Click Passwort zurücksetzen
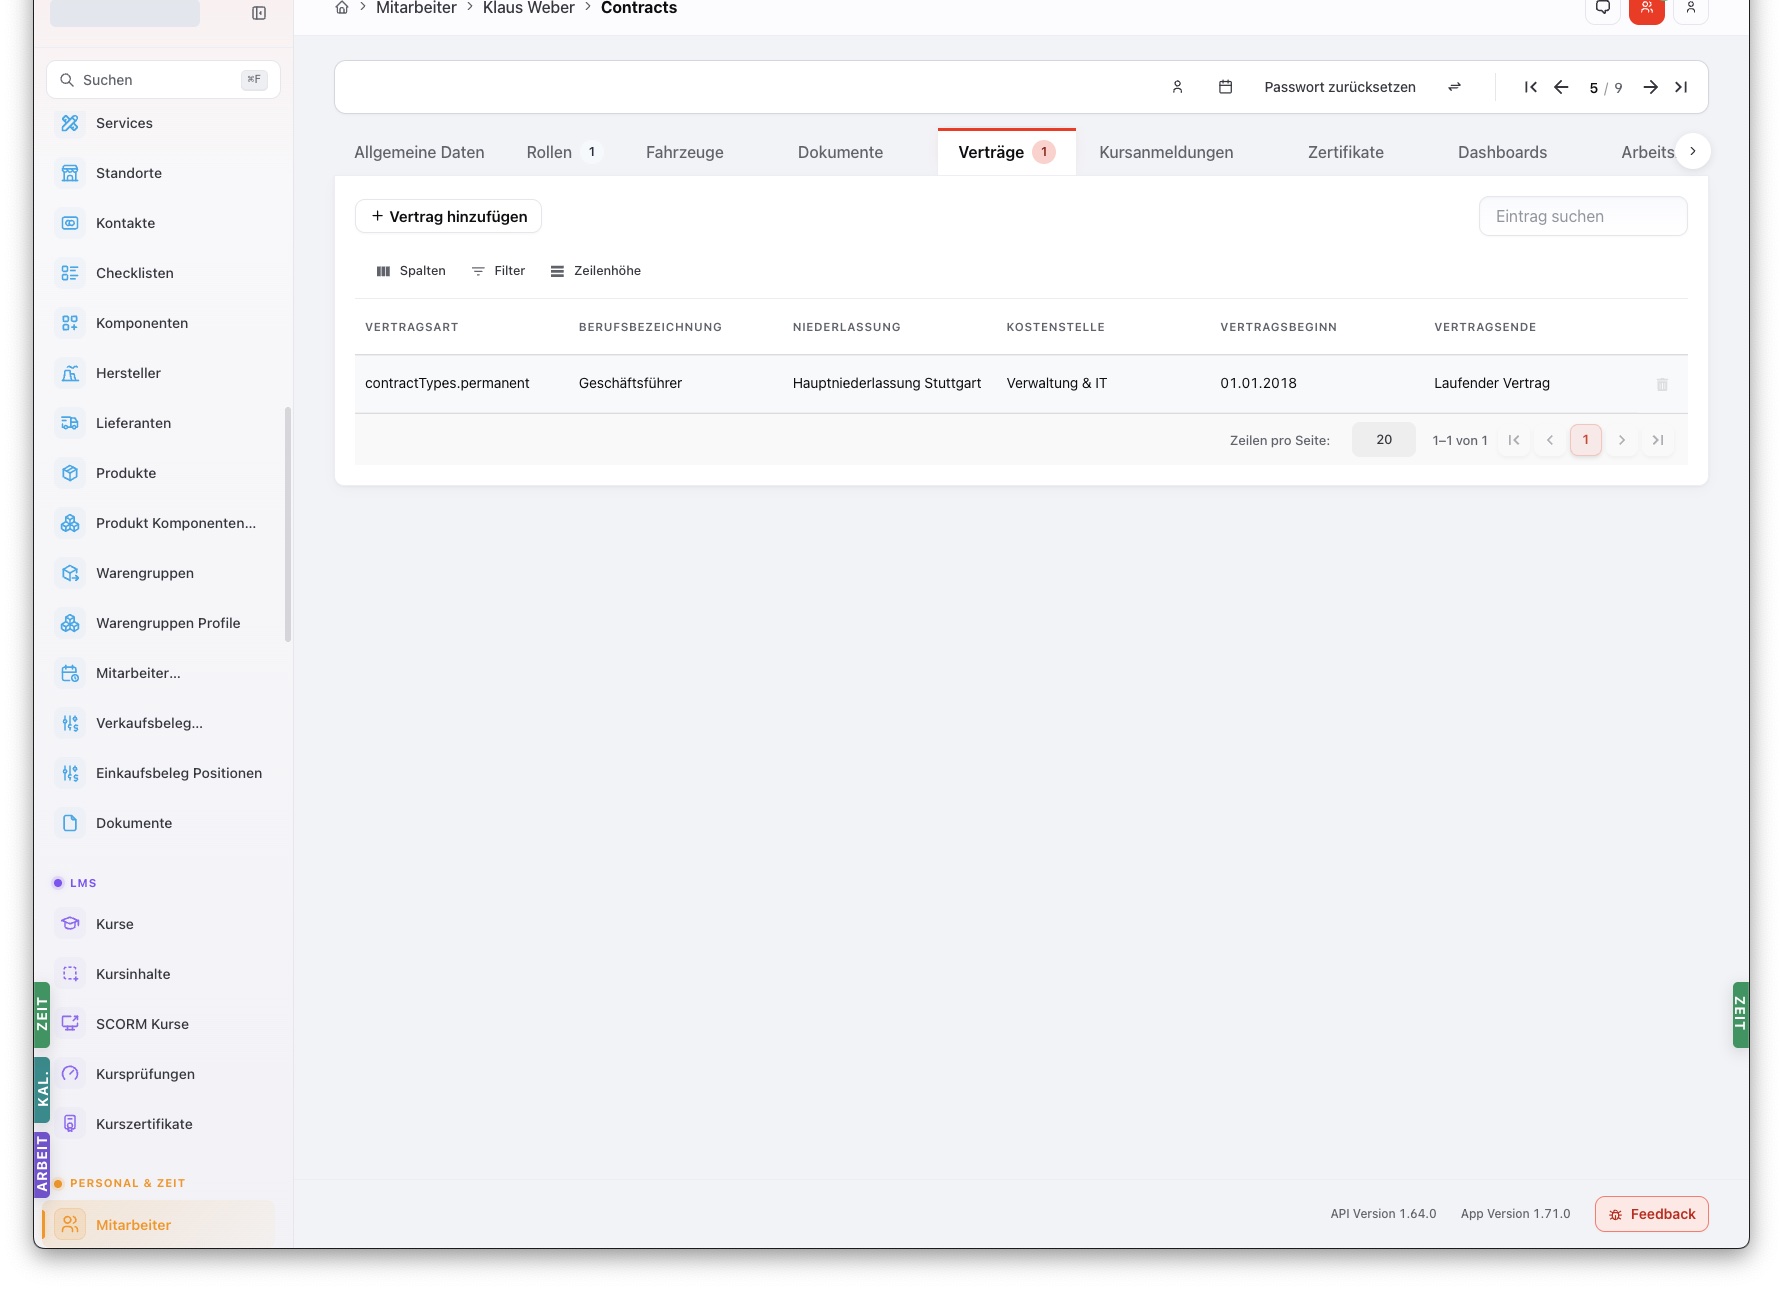This screenshot has height=1290, width=1783. [1340, 87]
